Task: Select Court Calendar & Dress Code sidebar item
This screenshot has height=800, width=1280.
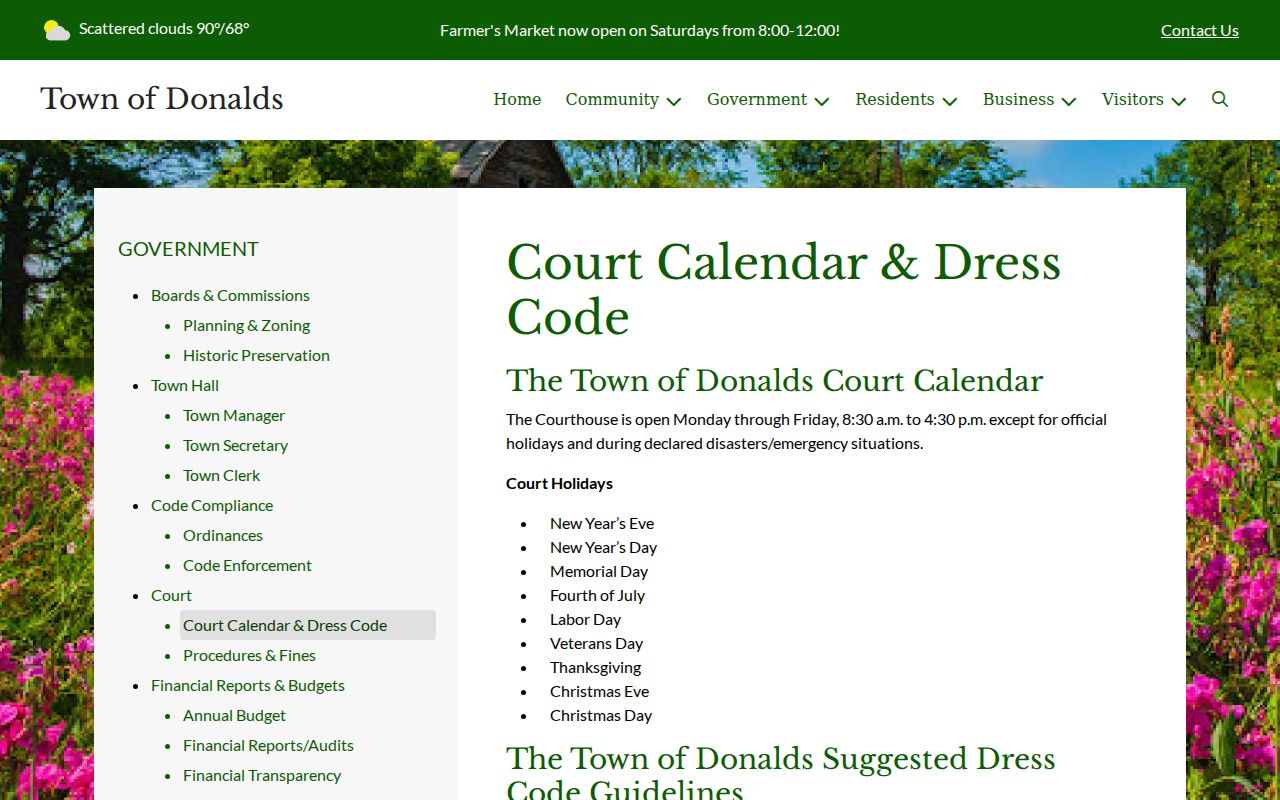Action: pos(308,625)
